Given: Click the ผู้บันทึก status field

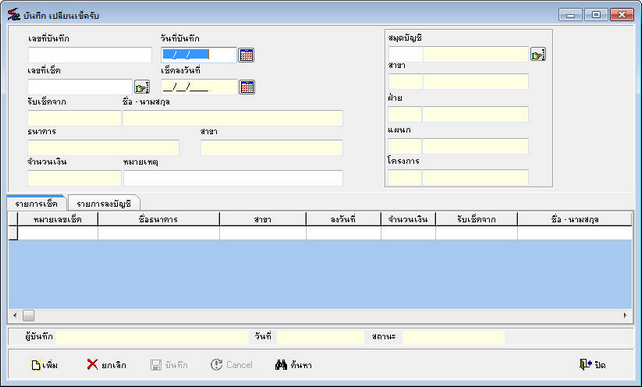Looking at the screenshot, I should coord(152,337).
